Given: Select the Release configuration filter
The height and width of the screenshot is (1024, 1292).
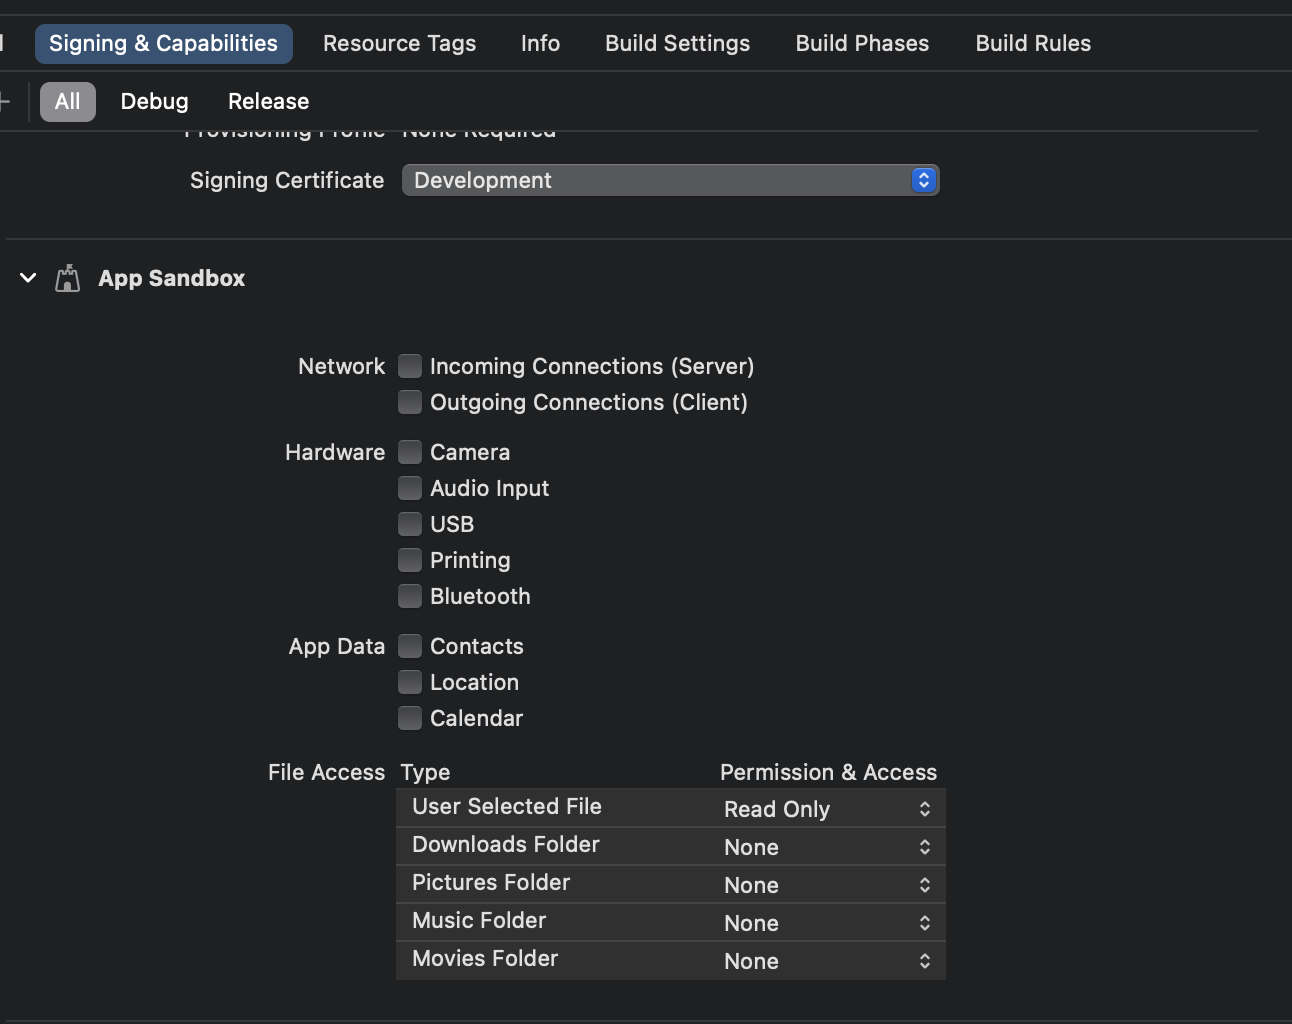Looking at the screenshot, I should click(x=268, y=102).
